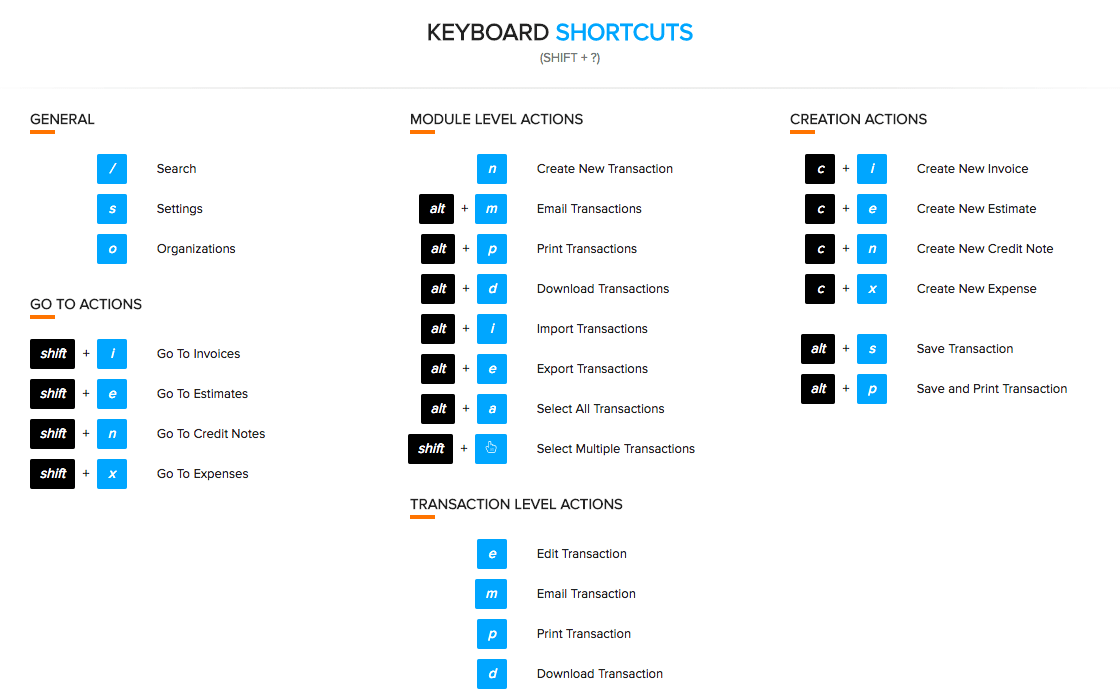This screenshot has height=698, width=1120.
Task: Click the black 'alt' key beside Print Transactions
Action: (x=437, y=248)
